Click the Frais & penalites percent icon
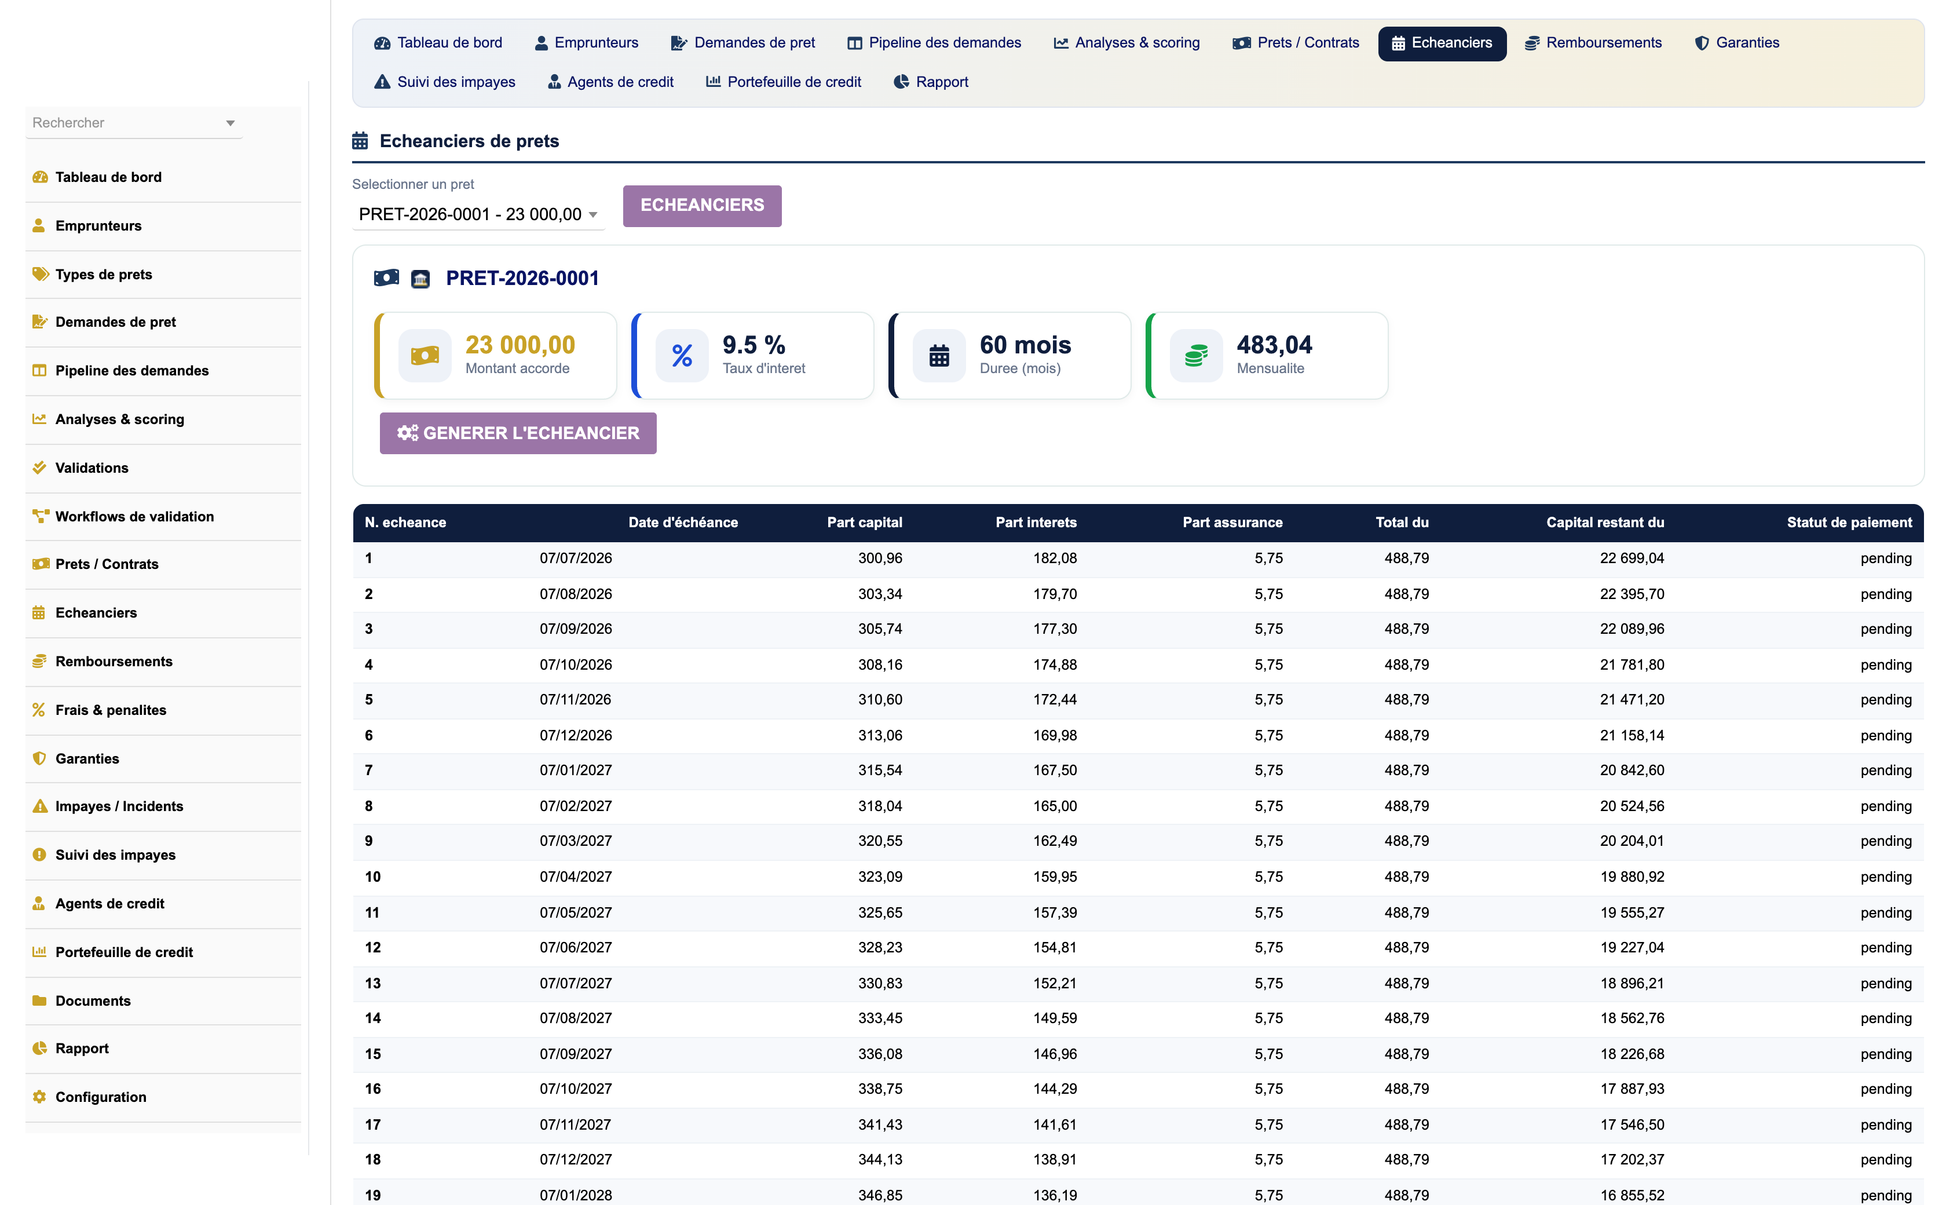Screen dimensions: 1946x1205 (x=39, y=710)
